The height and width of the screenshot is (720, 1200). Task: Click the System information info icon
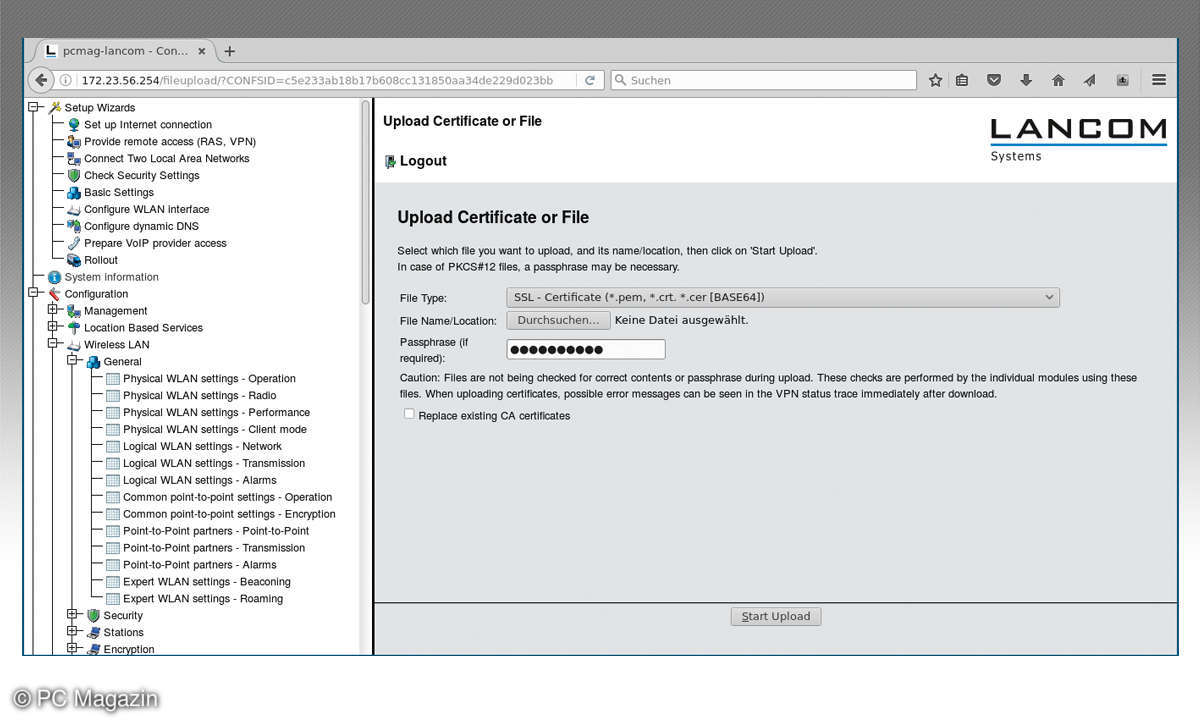[55, 277]
